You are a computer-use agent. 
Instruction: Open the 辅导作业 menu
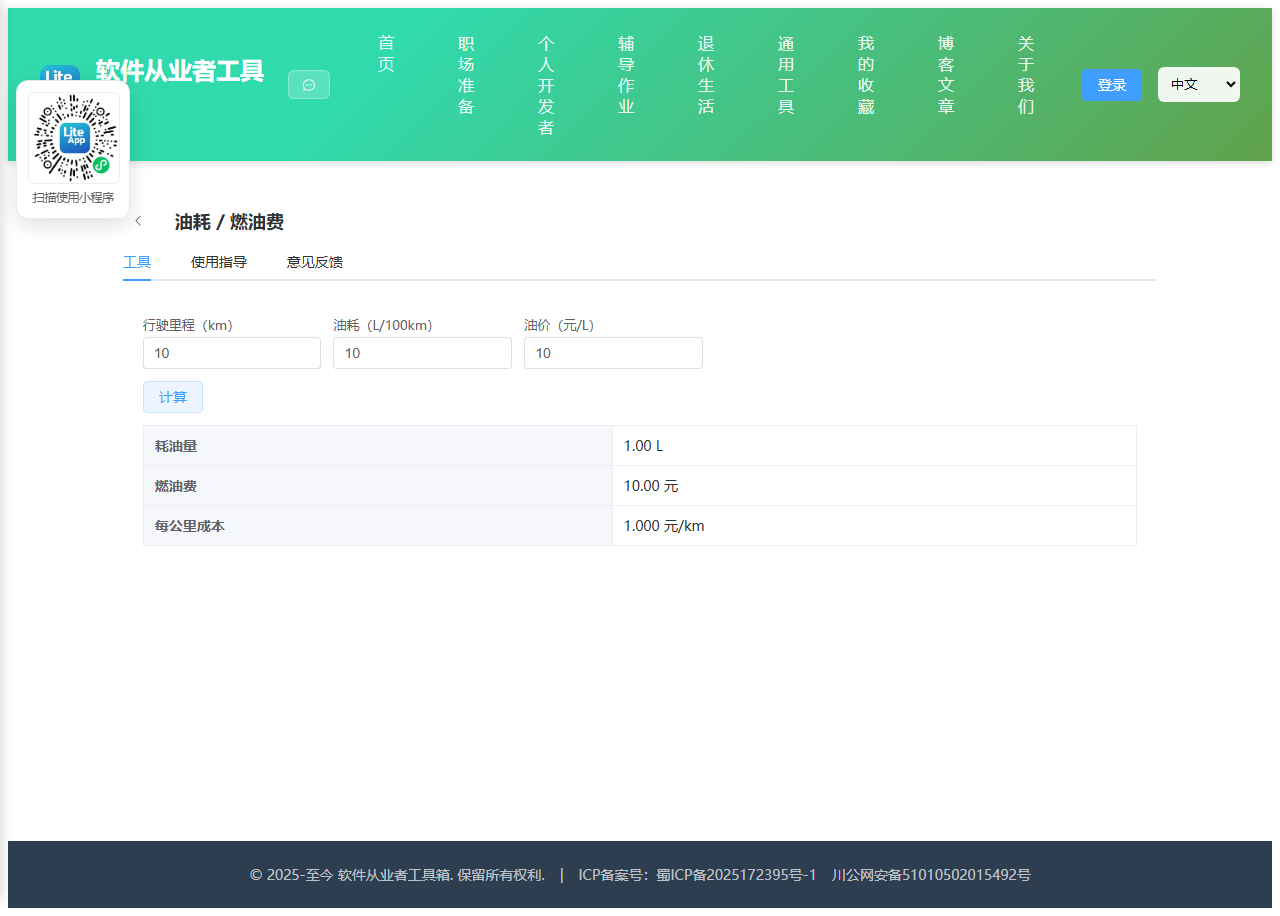(626, 75)
